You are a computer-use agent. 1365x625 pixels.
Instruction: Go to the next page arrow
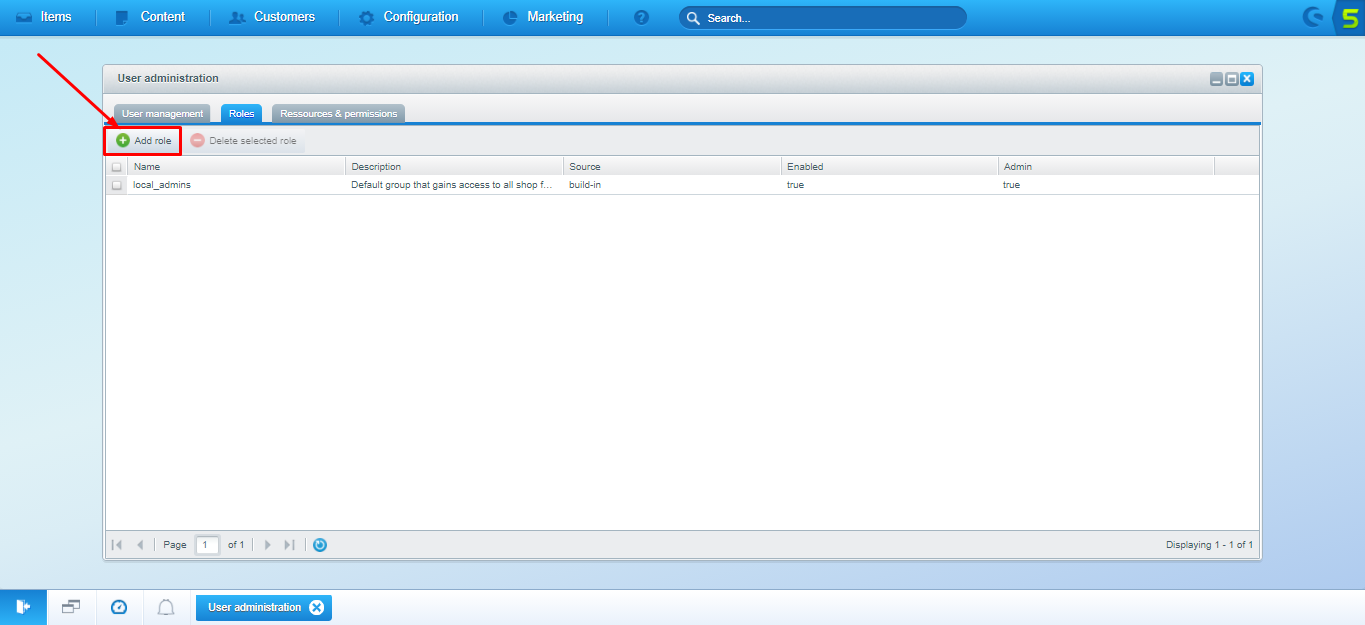tap(267, 545)
